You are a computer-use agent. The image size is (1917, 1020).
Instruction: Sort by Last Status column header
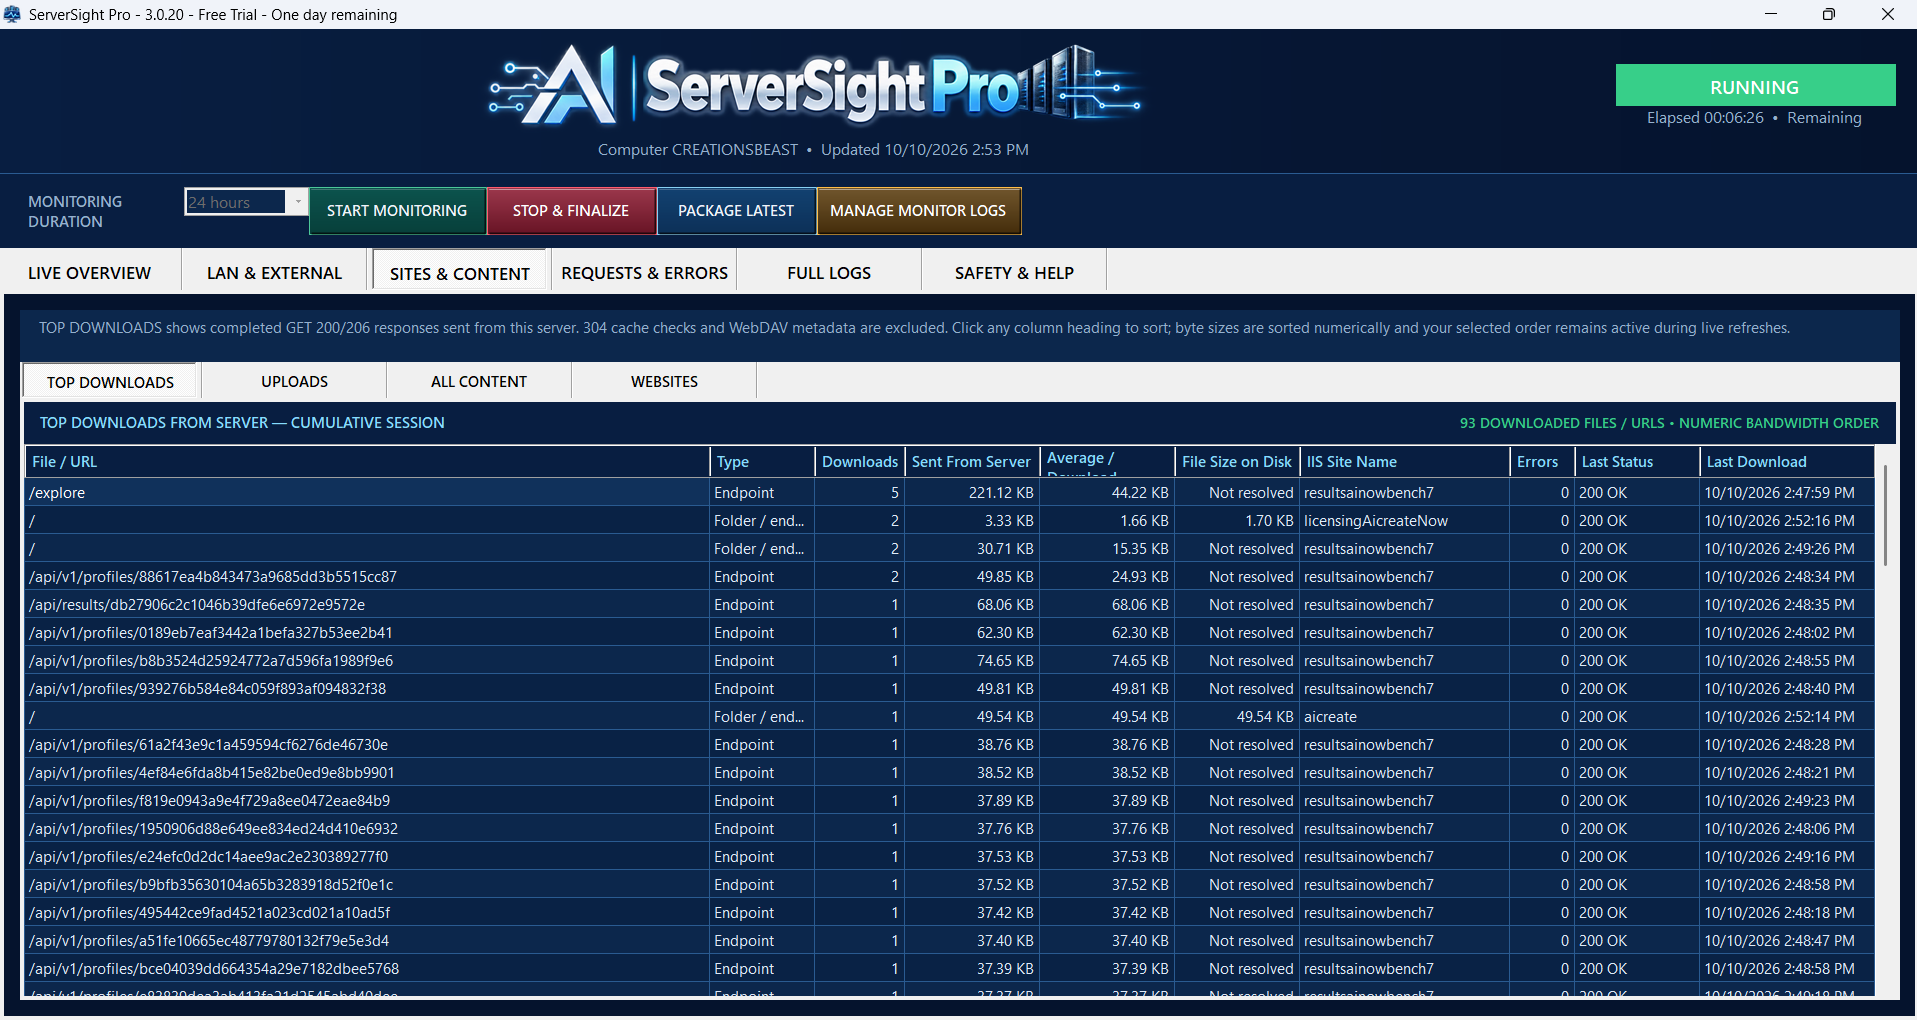[x=1637, y=462]
